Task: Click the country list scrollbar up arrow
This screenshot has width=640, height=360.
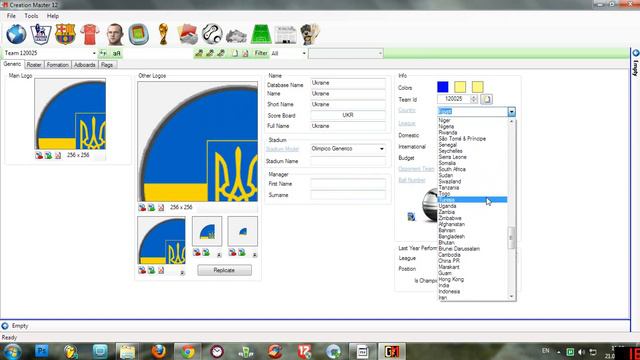Action: 511,121
